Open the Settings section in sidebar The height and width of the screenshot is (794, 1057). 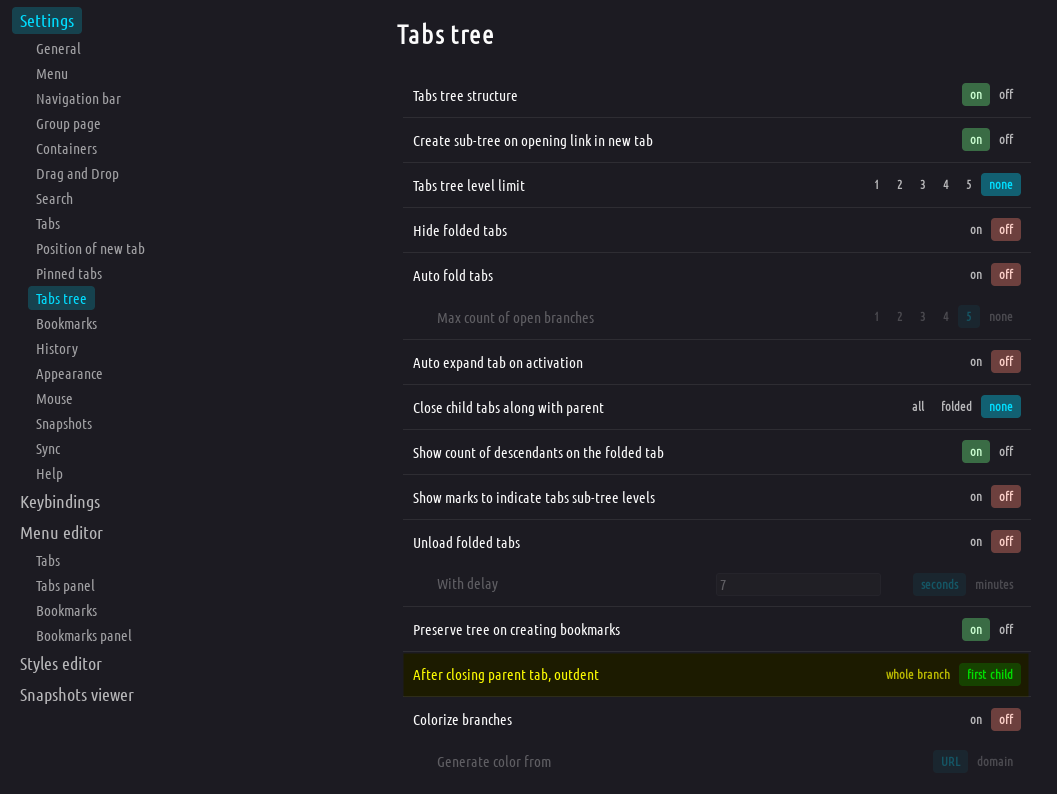pyautogui.click(x=47, y=21)
